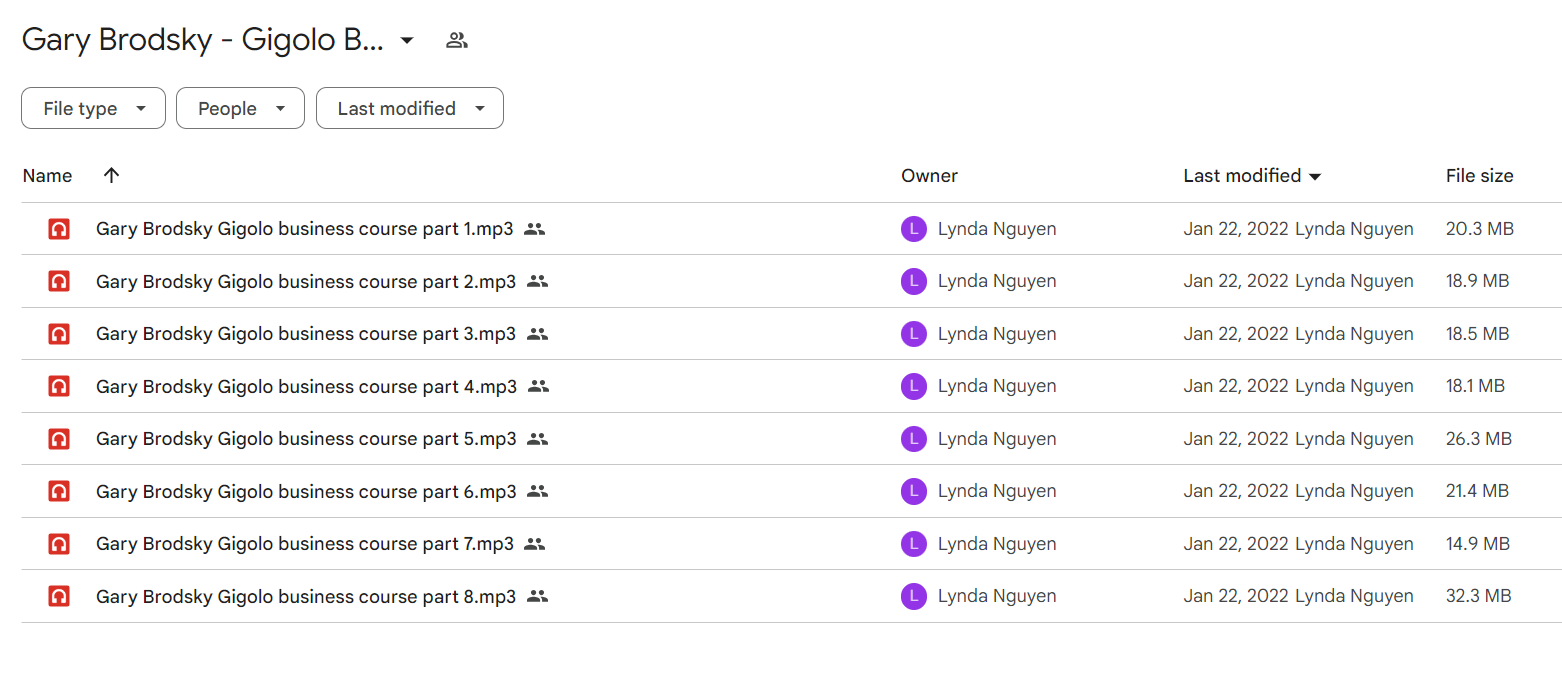Screen dimensions: 1562x699
Task: Reverse sort direction with the Name arrow
Action: tap(111, 175)
